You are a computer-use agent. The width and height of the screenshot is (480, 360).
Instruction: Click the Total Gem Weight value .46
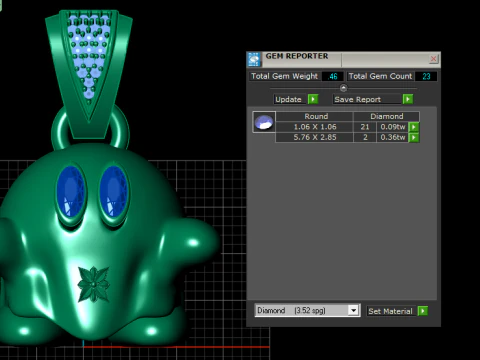(x=333, y=76)
